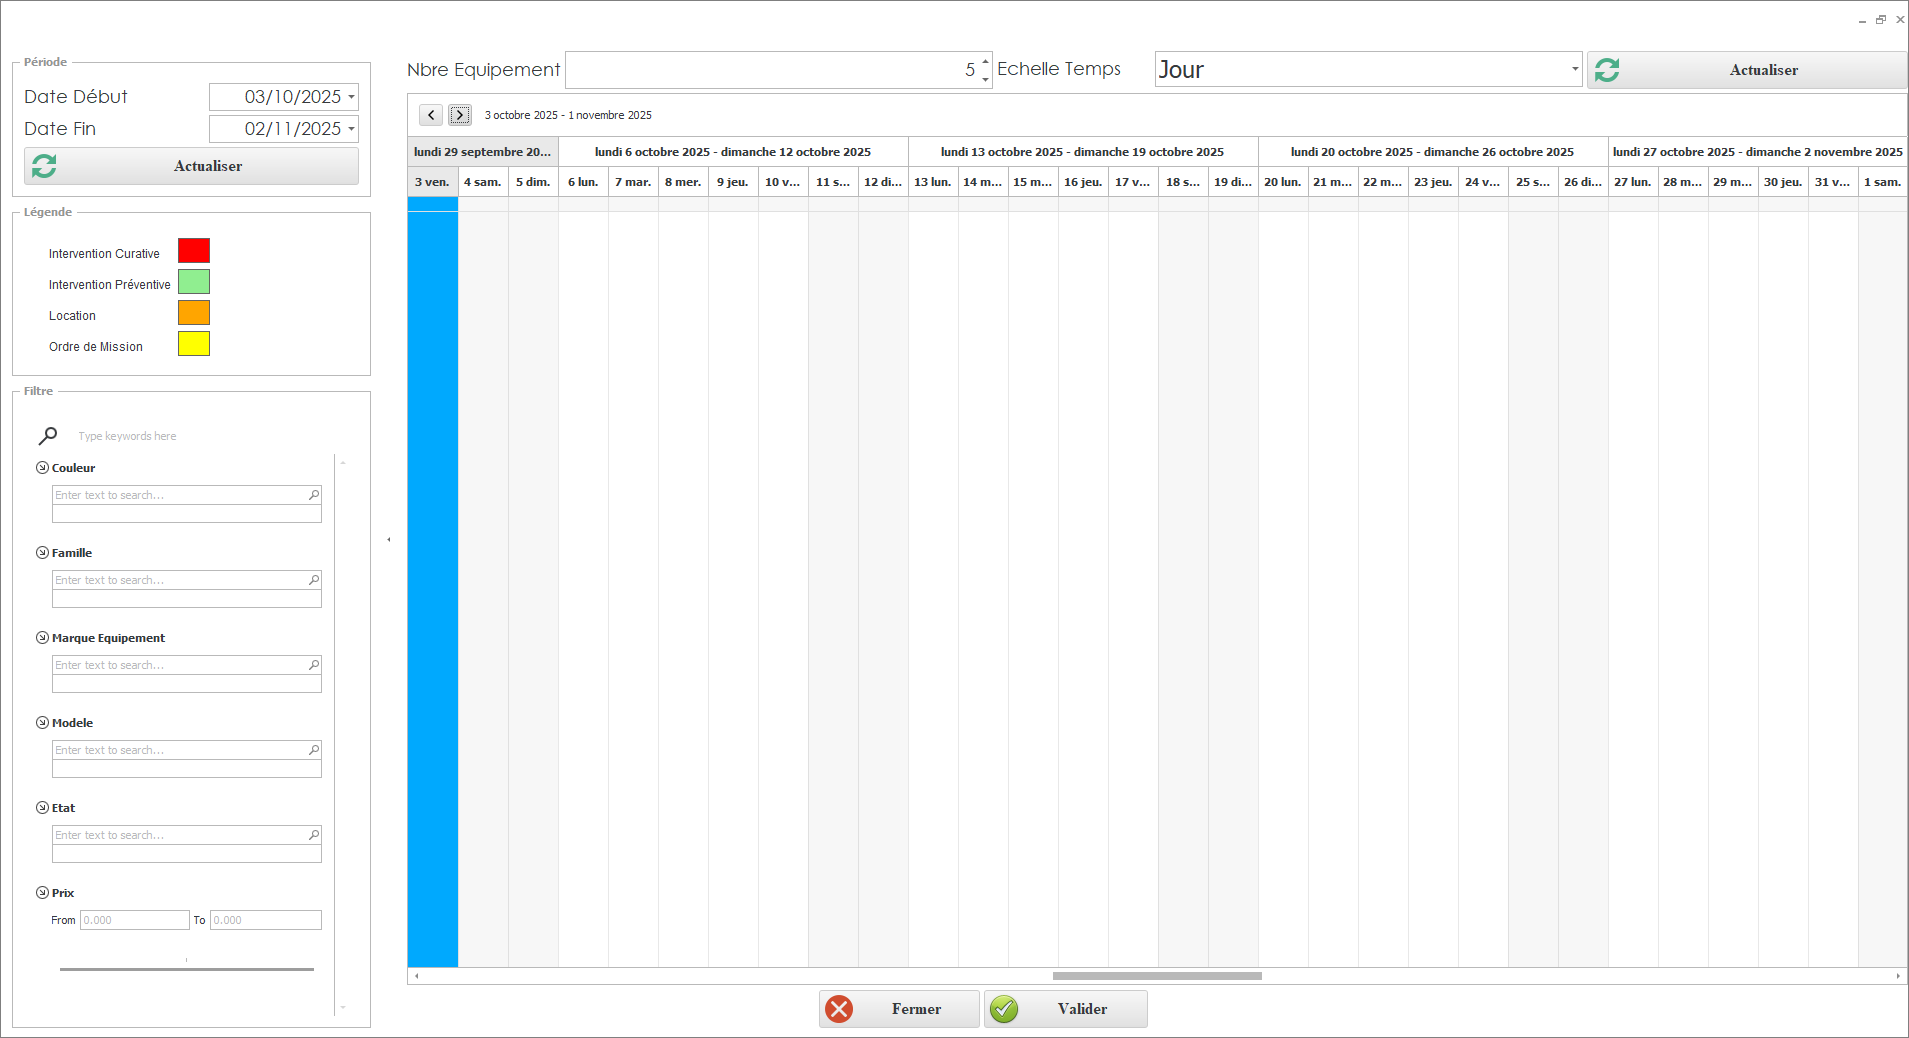The image size is (1909, 1038).
Task: Select the 16 jeu. day column header
Action: [1083, 182]
